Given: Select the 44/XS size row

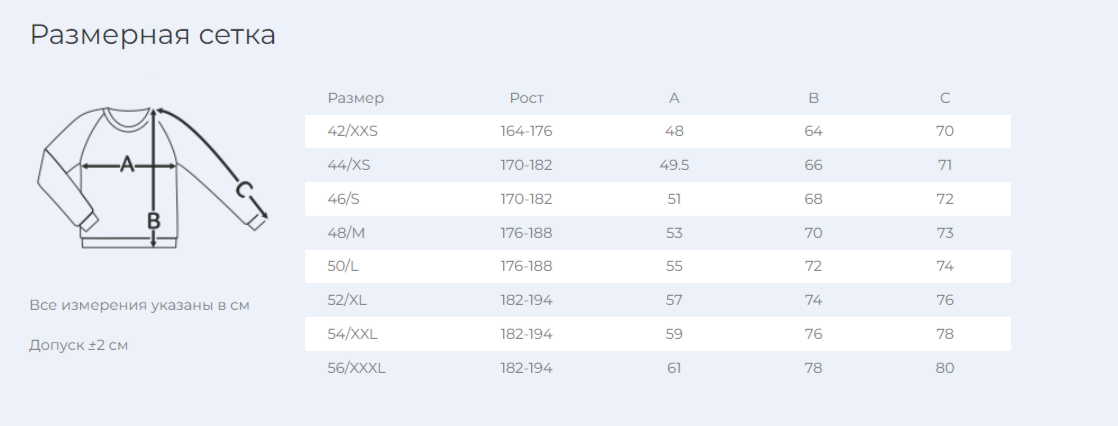Looking at the screenshot, I should (657, 166).
